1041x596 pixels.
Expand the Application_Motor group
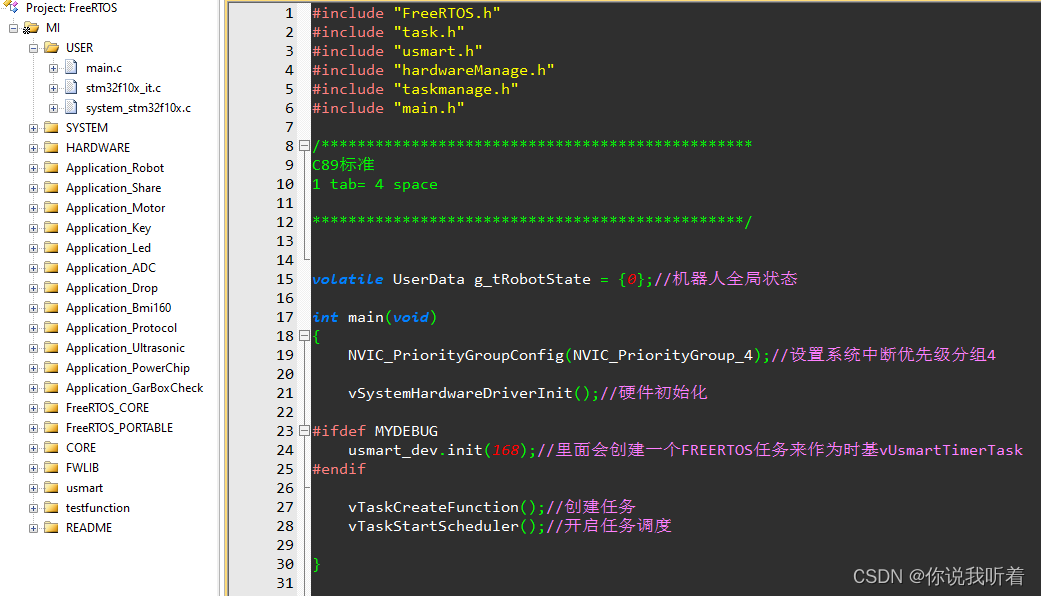[33, 208]
